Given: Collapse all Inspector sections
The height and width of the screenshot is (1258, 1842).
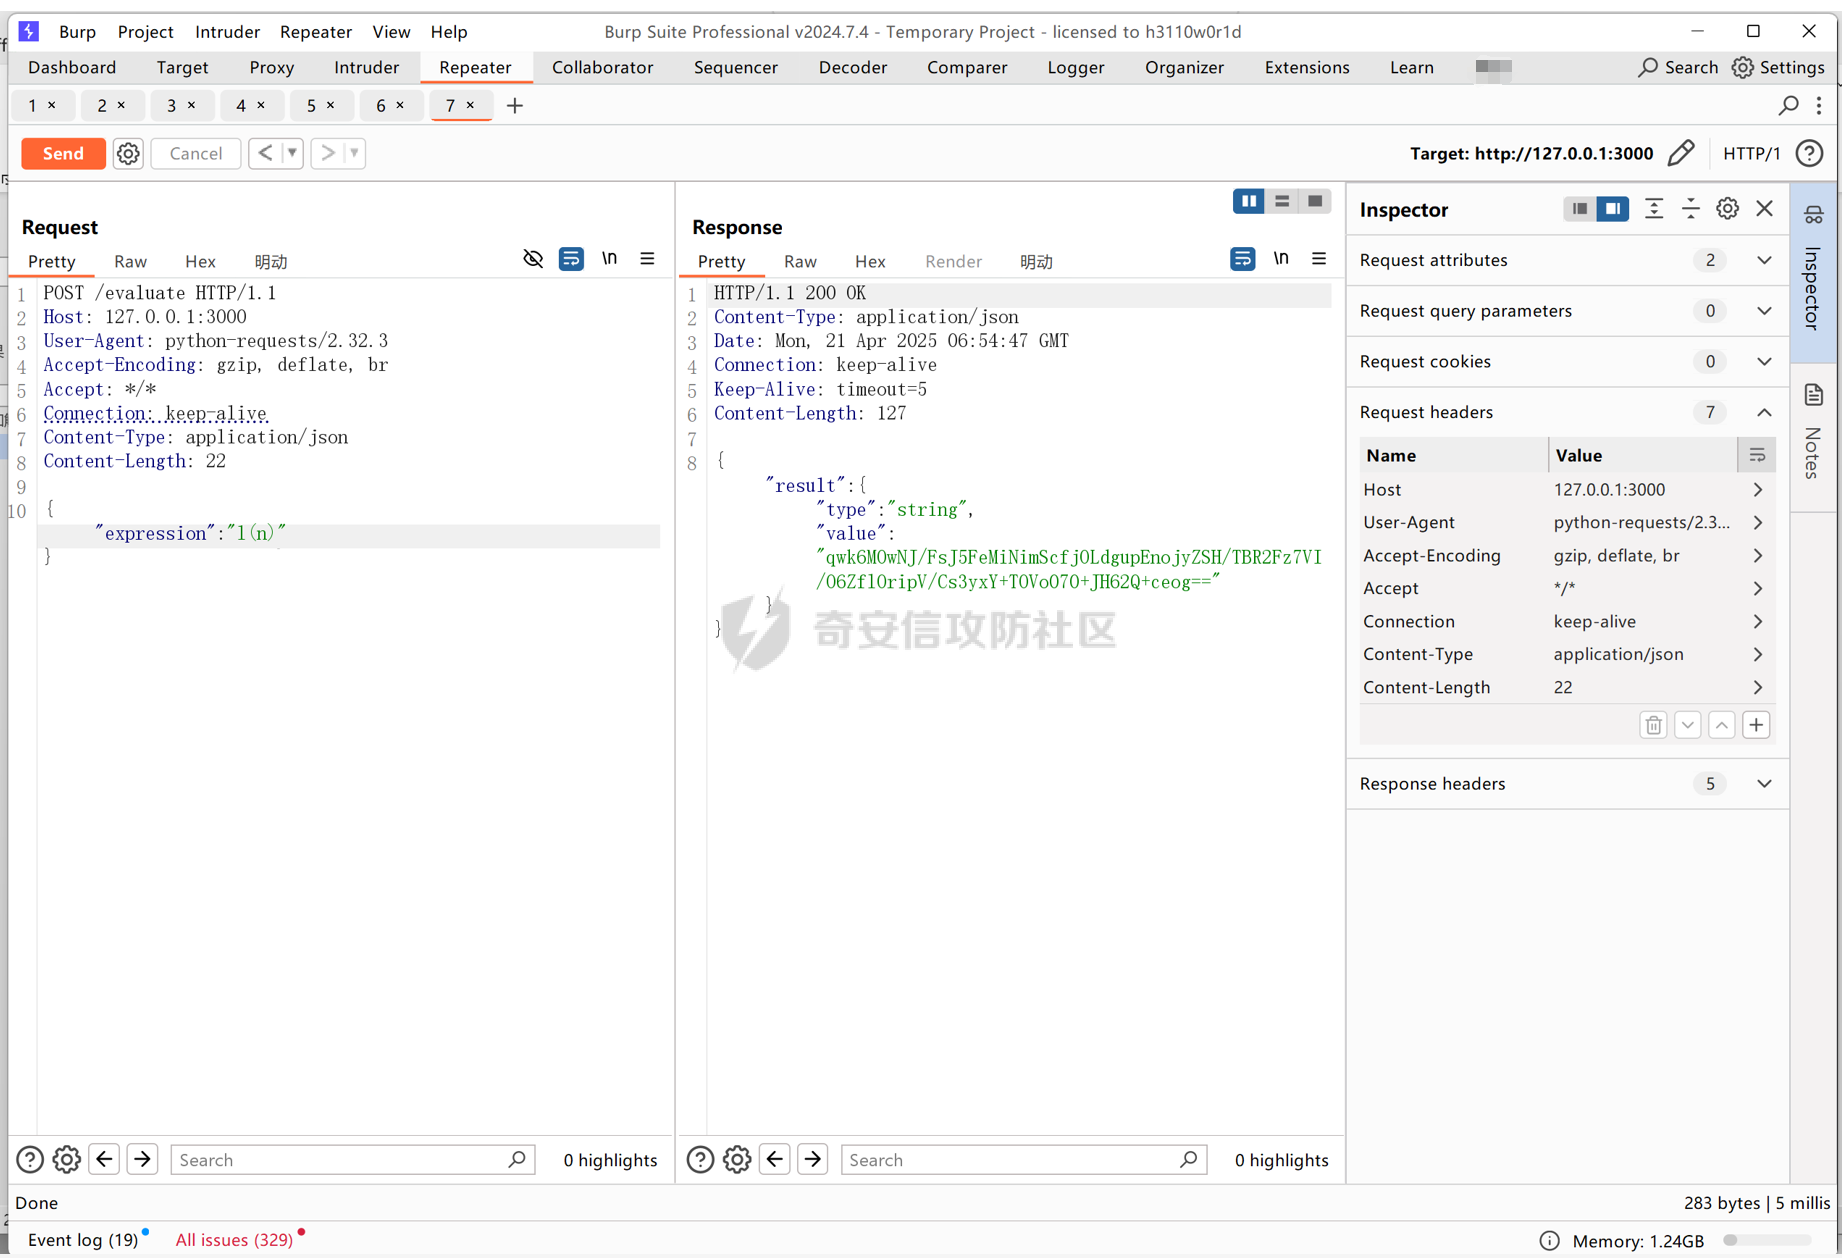Looking at the screenshot, I should pos(1690,209).
